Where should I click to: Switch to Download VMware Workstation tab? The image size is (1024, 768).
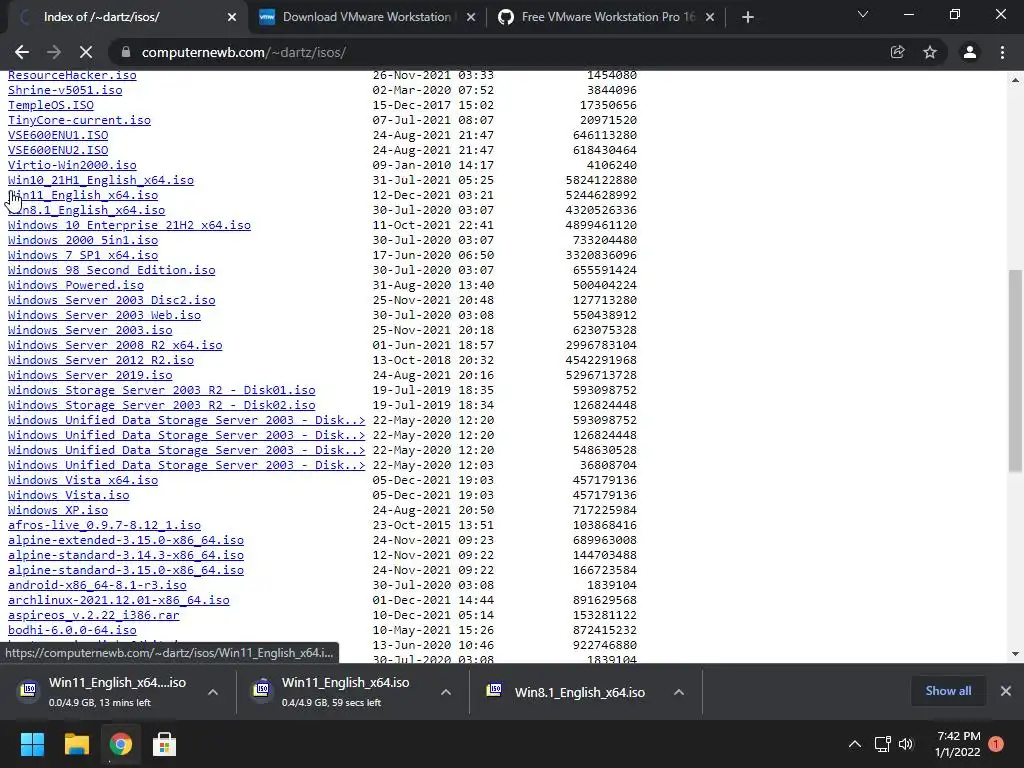[367, 17]
